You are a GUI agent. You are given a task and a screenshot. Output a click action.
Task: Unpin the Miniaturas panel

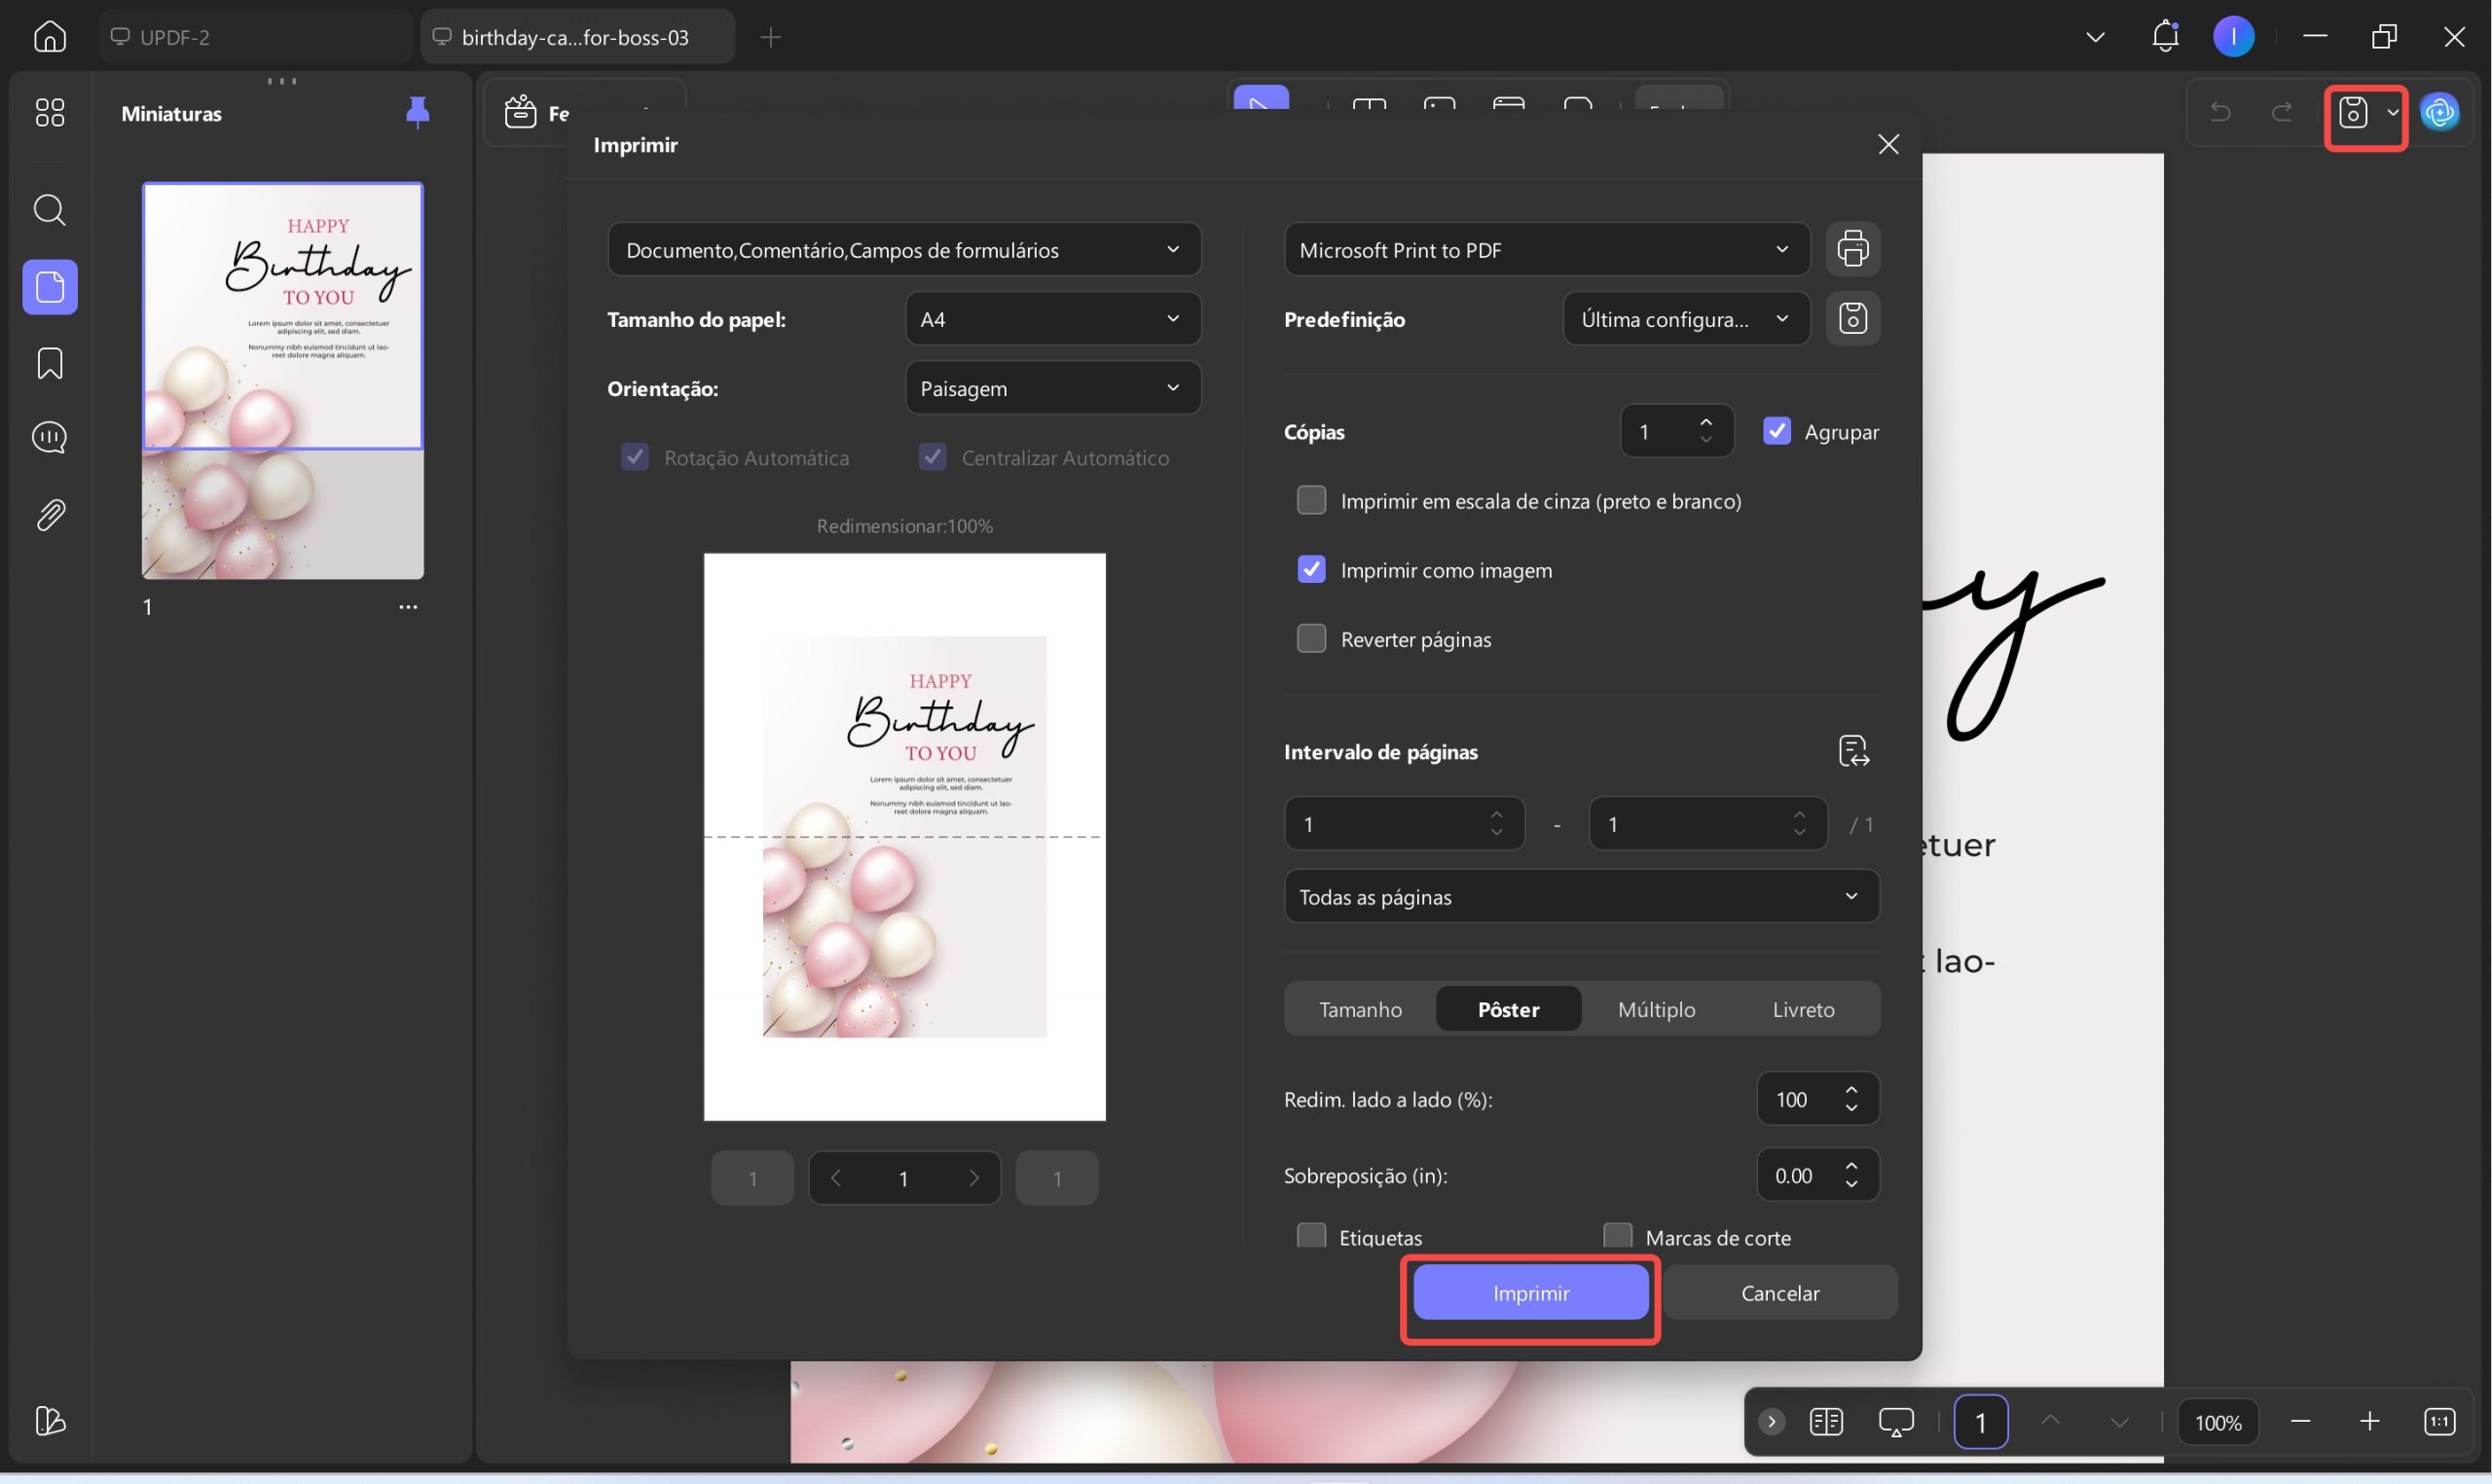(418, 113)
